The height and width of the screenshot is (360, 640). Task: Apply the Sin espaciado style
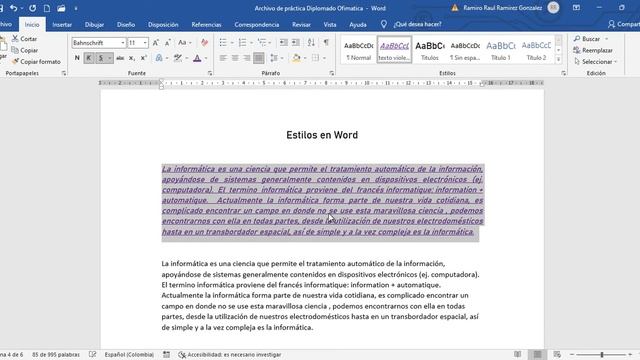[465, 50]
